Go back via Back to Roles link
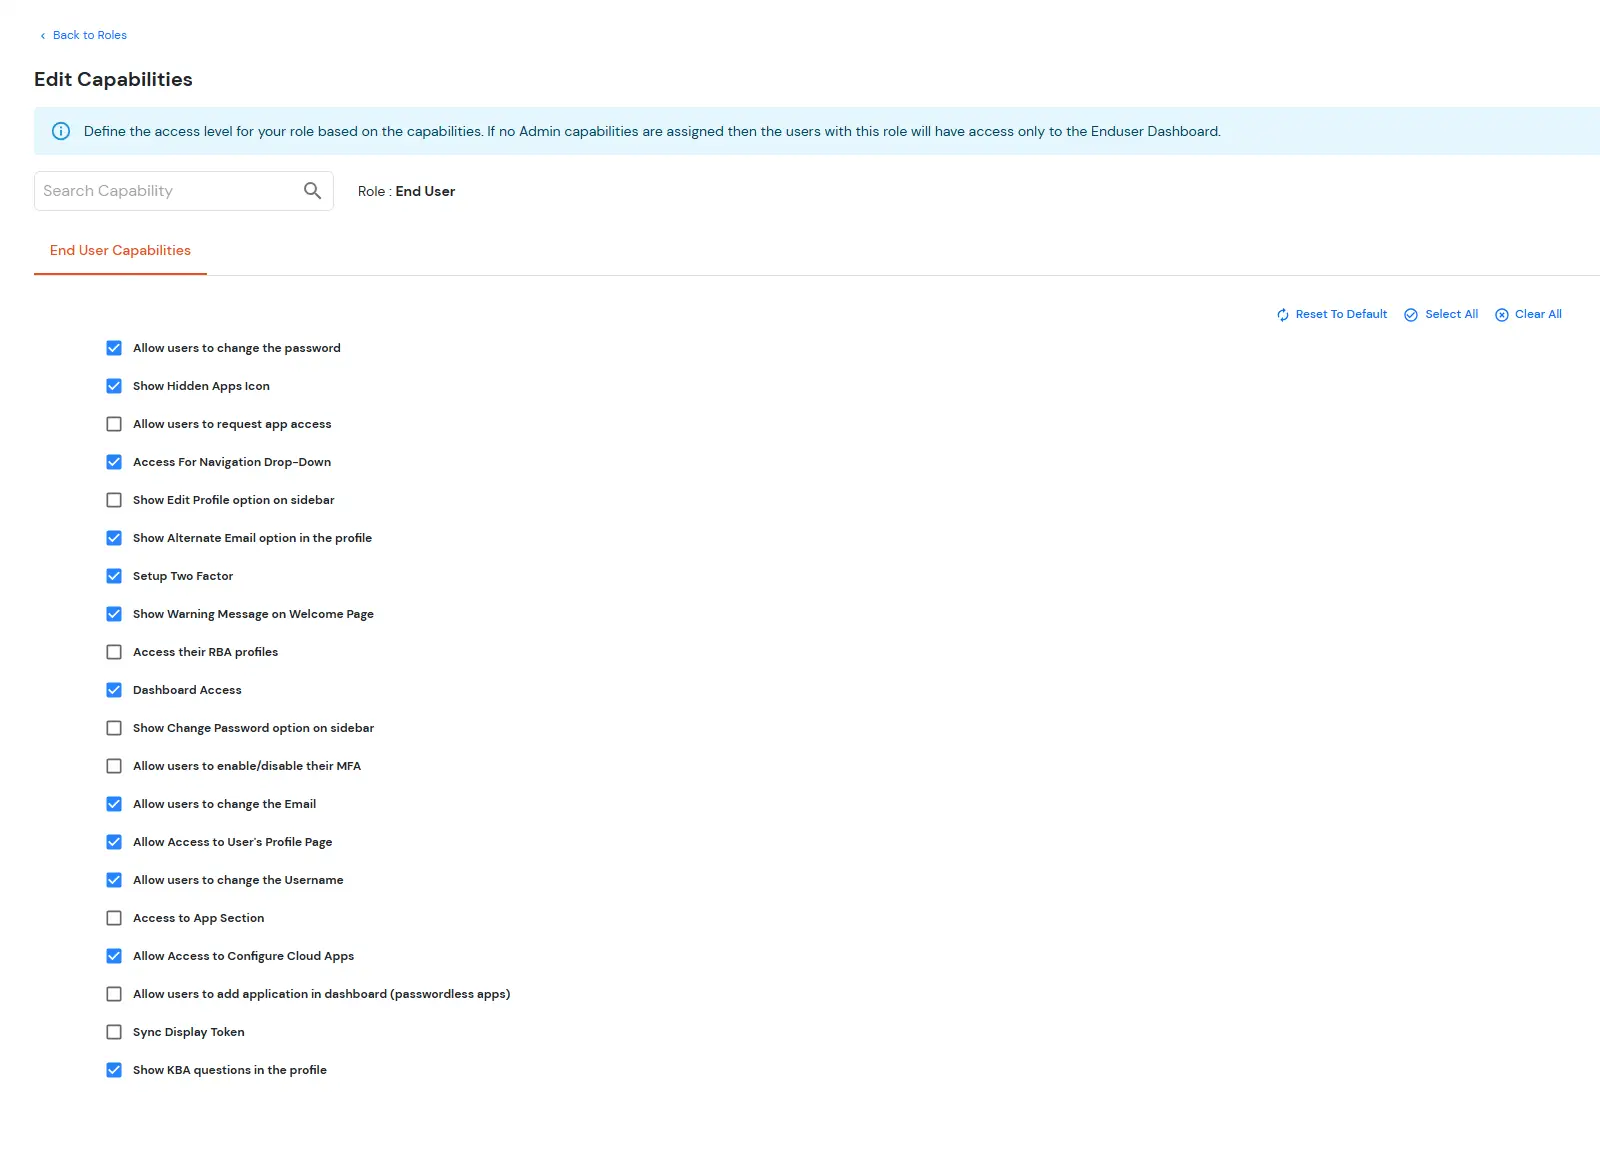The image size is (1600, 1167). pos(90,35)
